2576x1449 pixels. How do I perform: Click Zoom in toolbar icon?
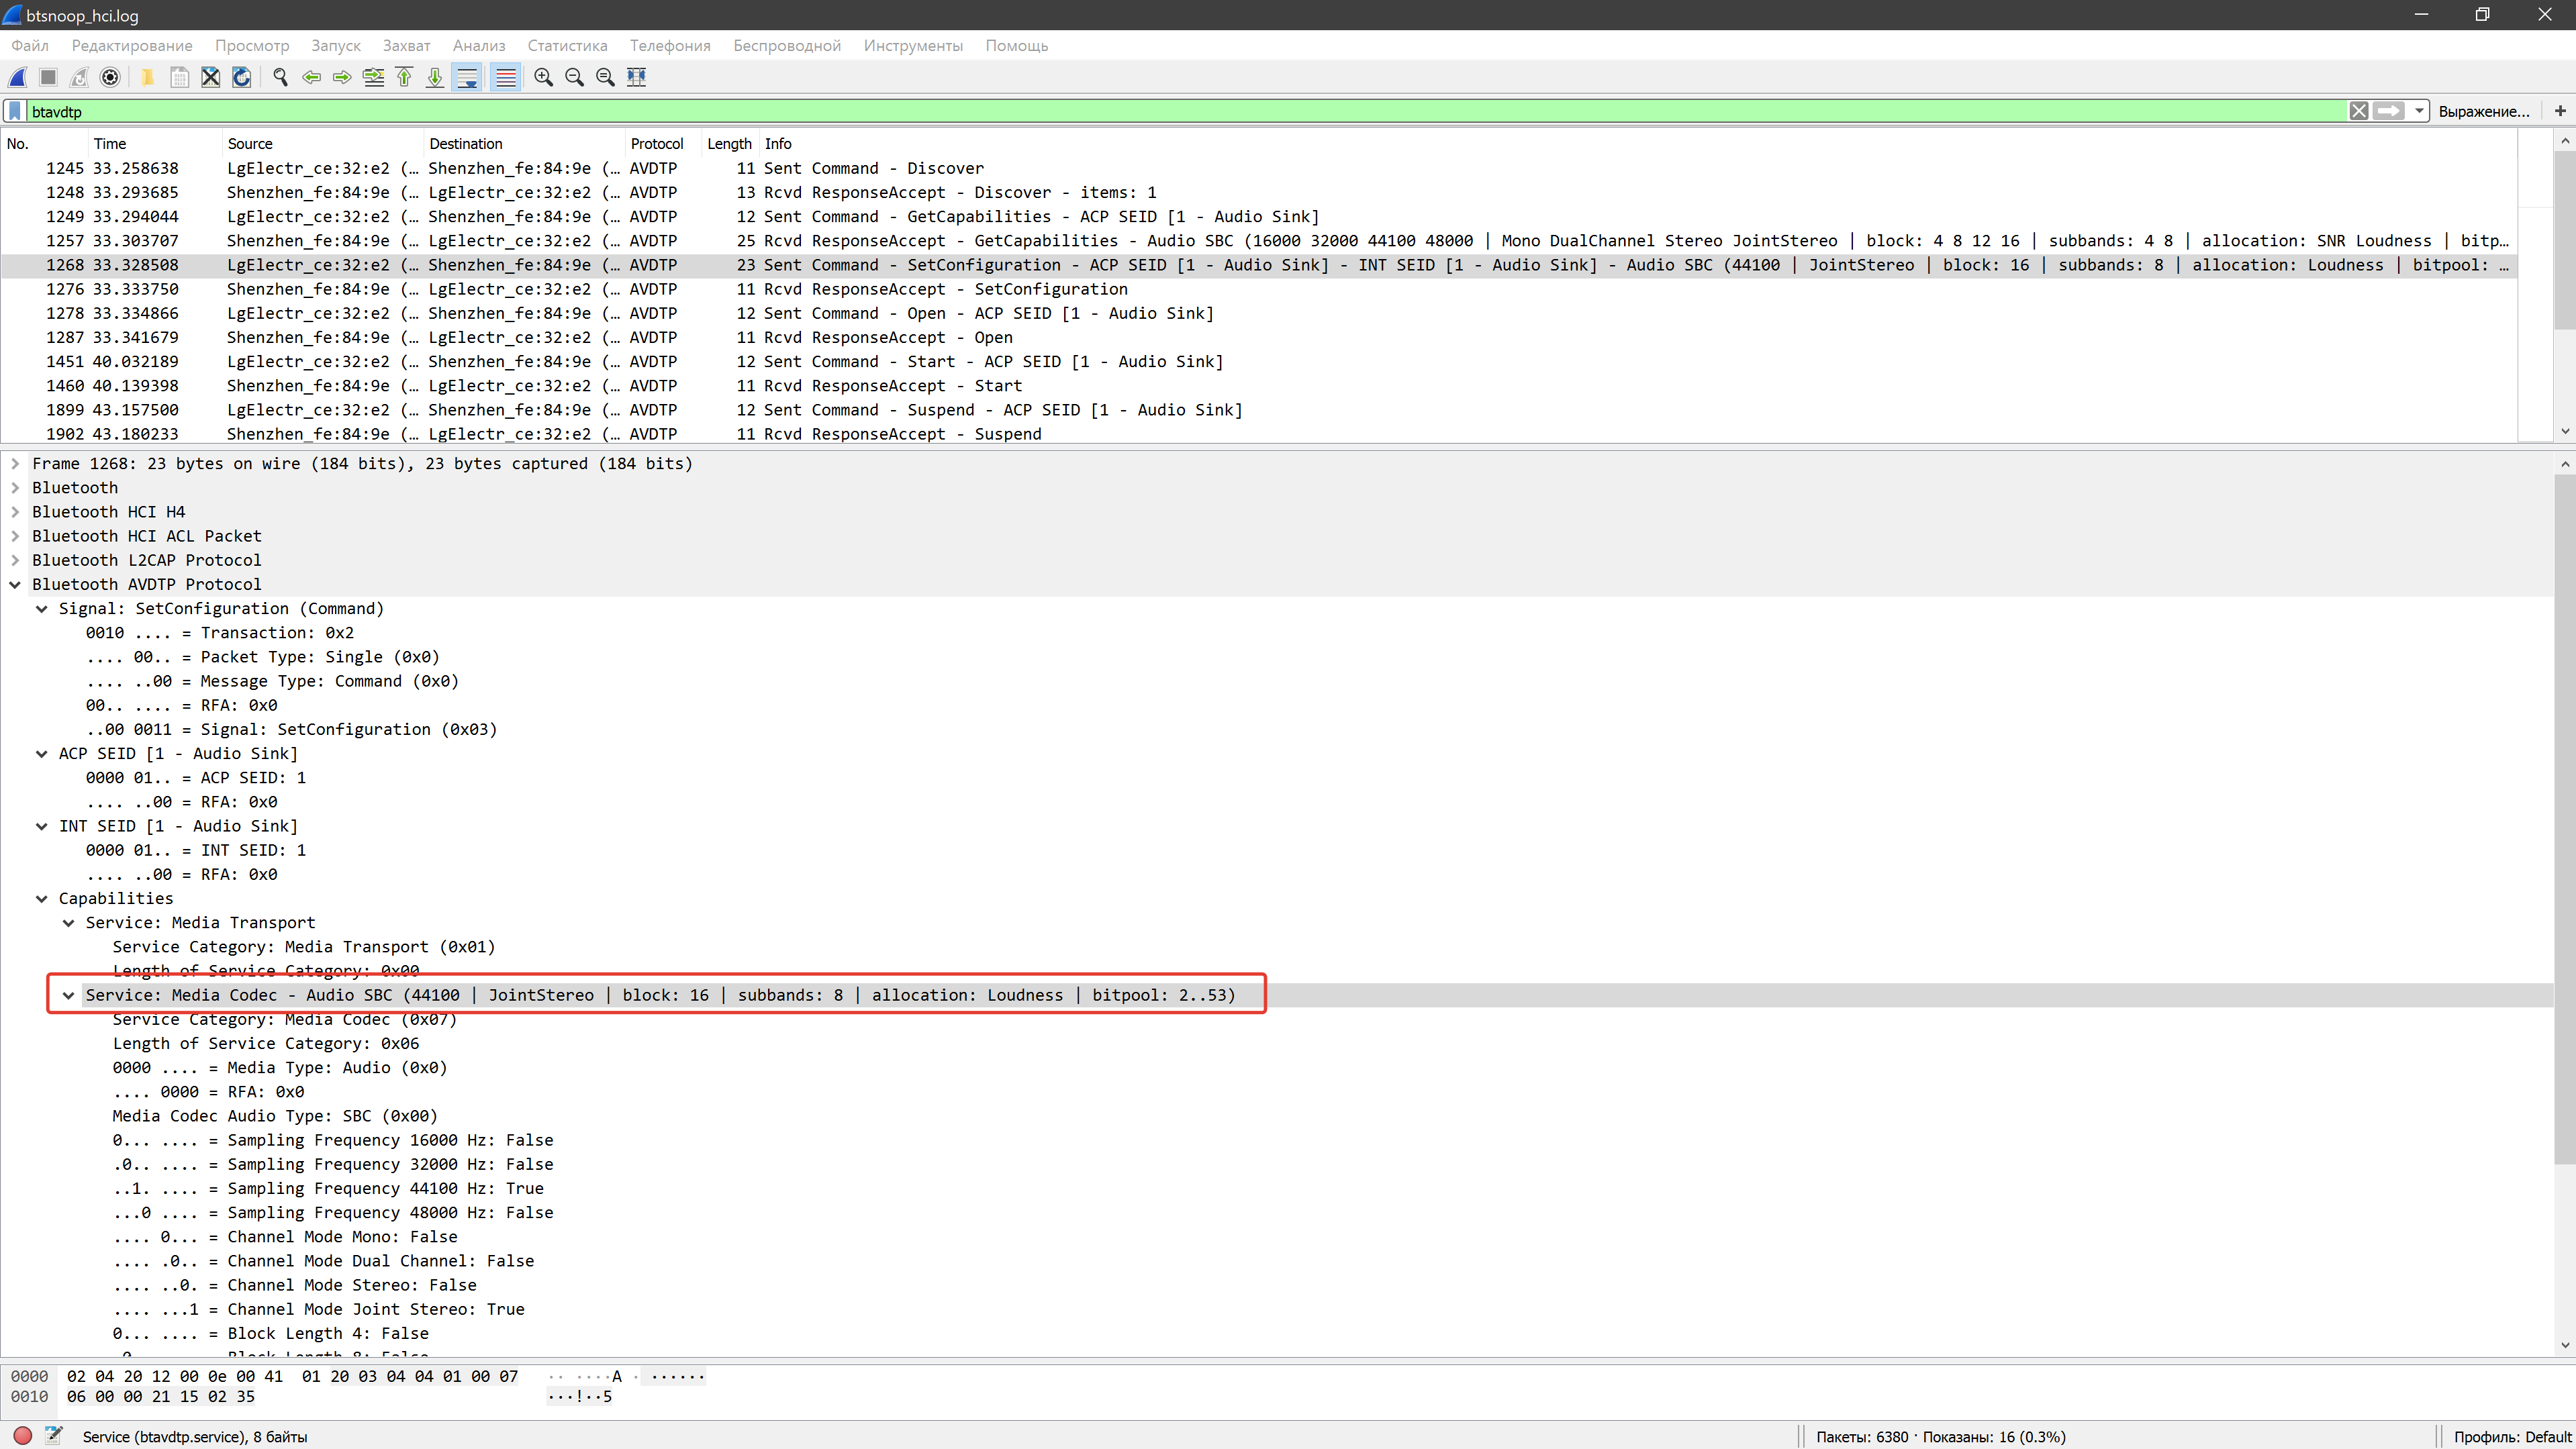point(543,77)
